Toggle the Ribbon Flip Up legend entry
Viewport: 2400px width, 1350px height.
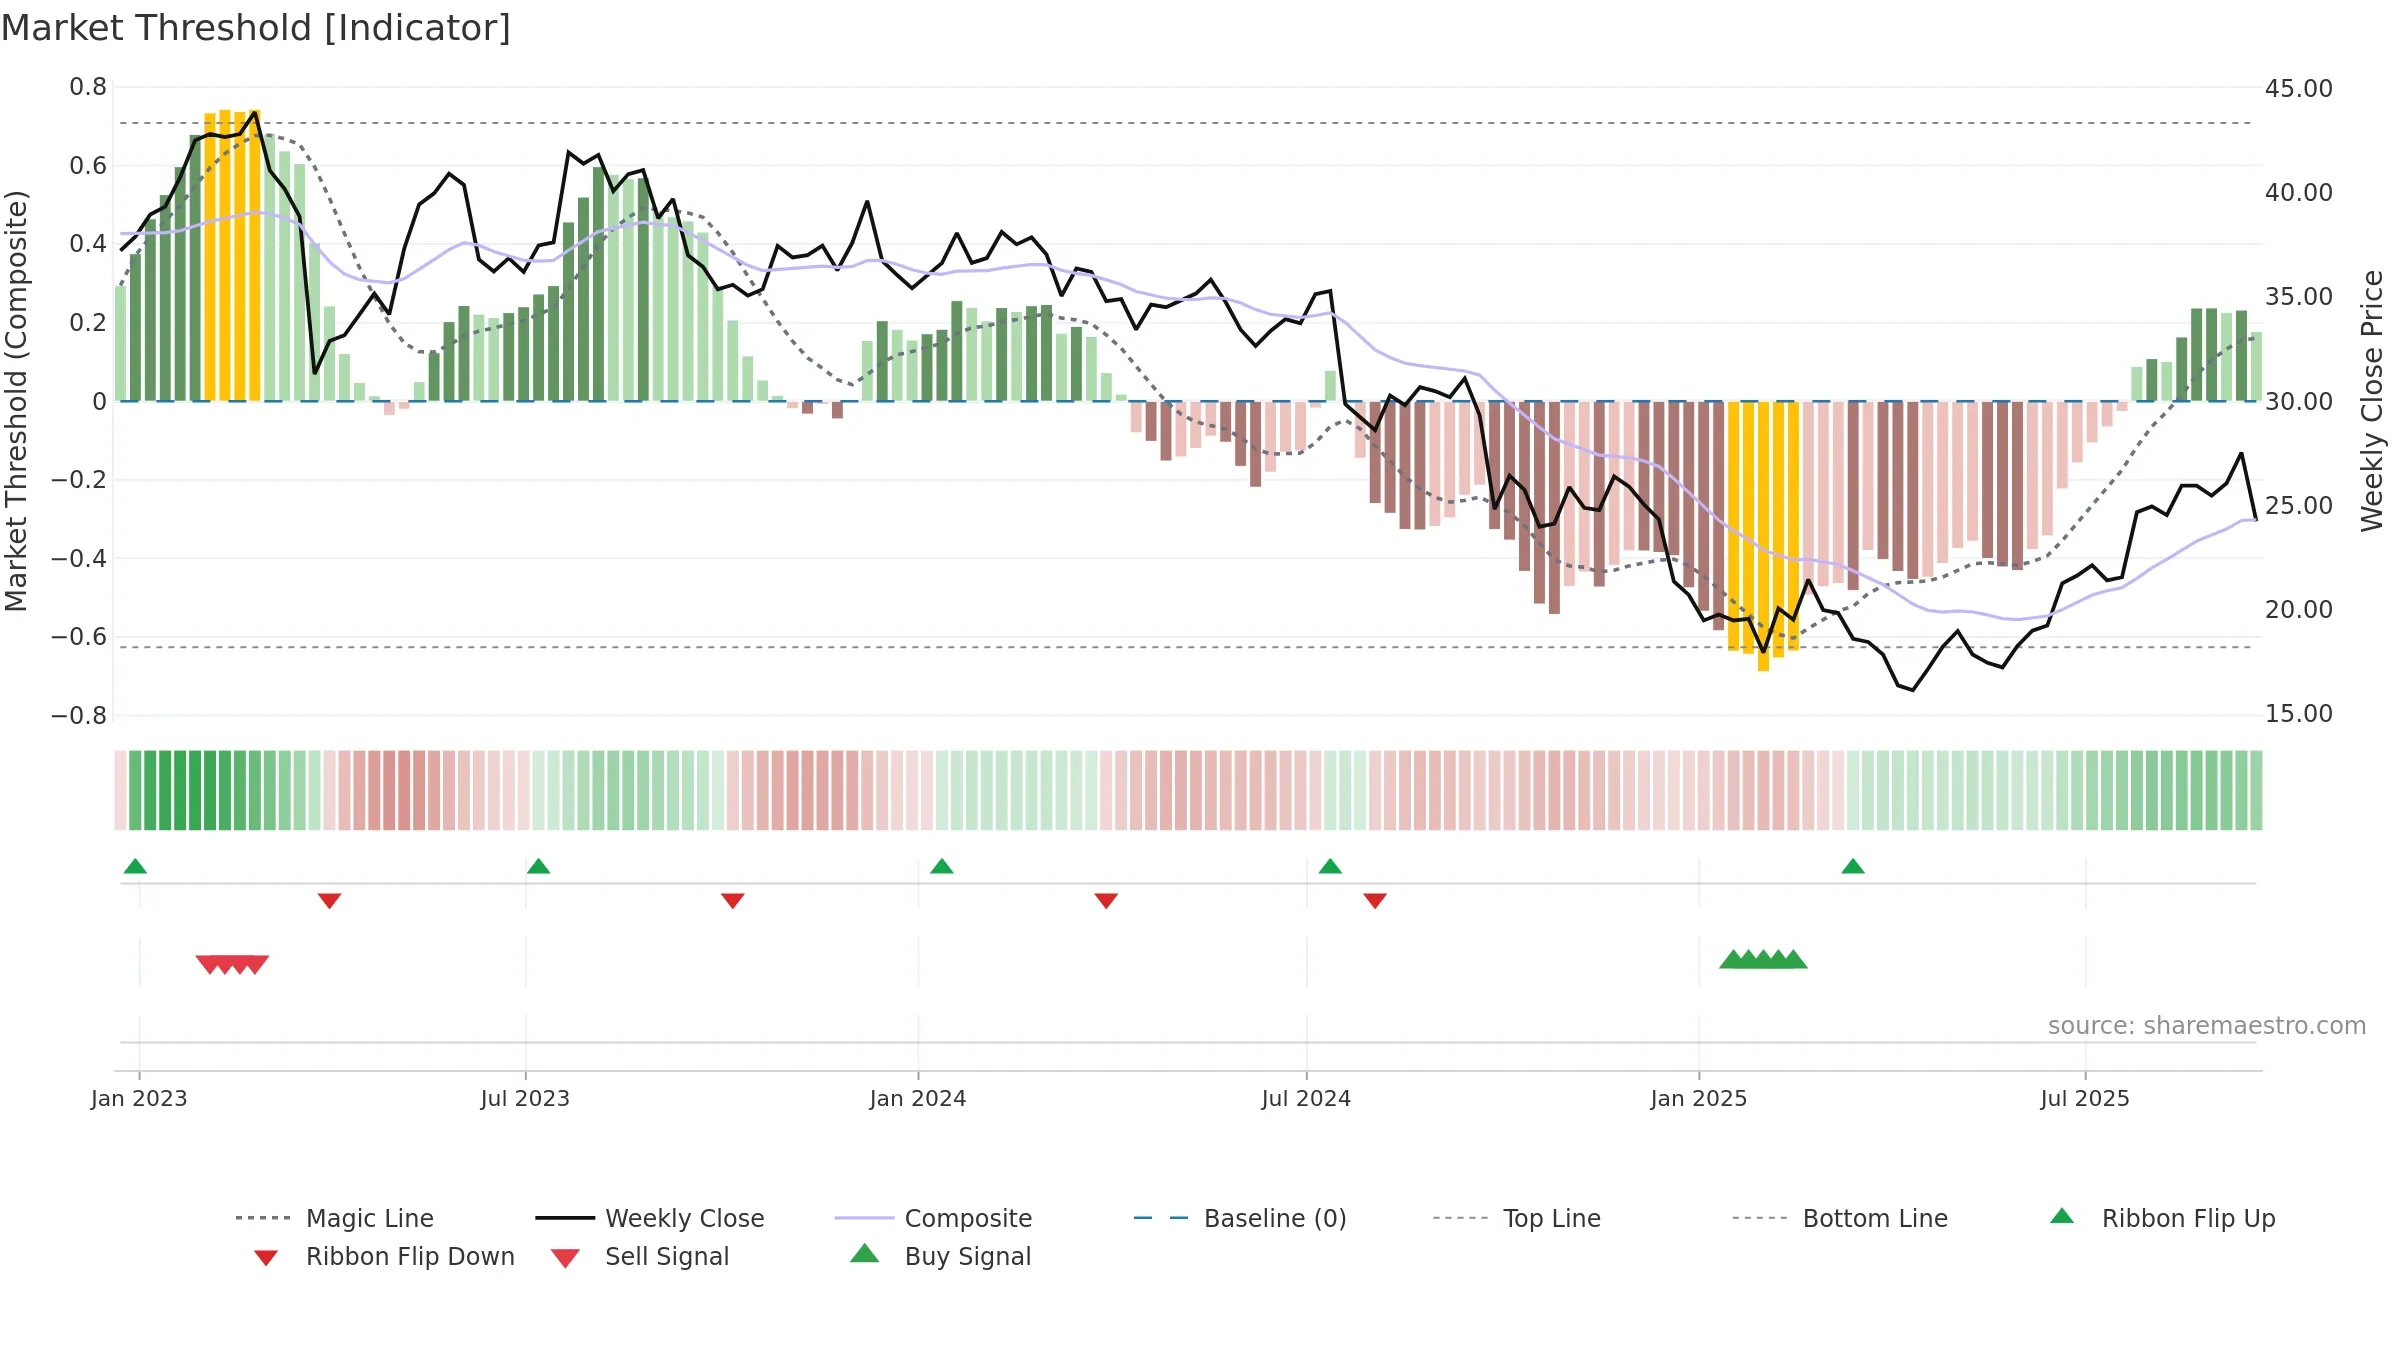(x=2162, y=1218)
